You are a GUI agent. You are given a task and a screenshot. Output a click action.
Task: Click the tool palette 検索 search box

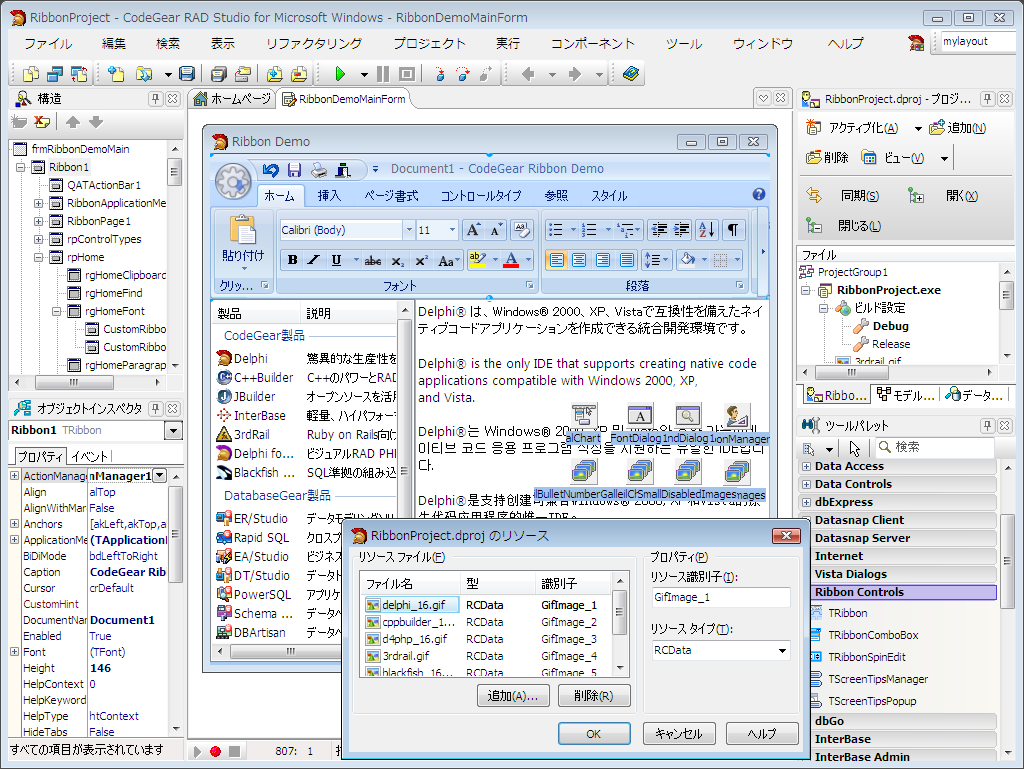pyautogui.click(x=935, y=447)
